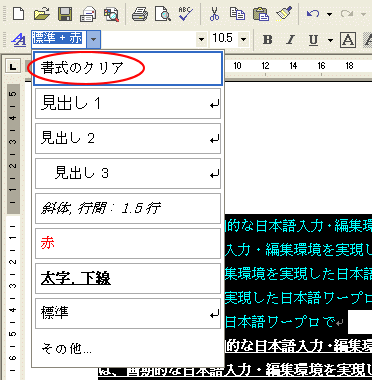Open the style box dropdown arrow

(x=94, y=40)
